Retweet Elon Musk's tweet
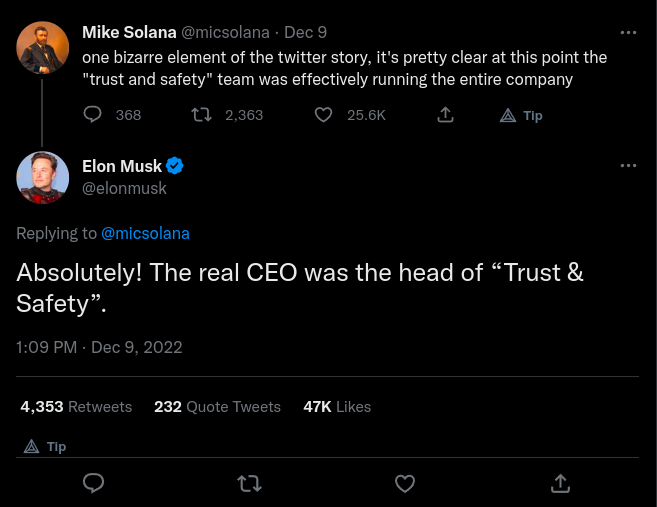The image size is (657, 507). (250, 483)
